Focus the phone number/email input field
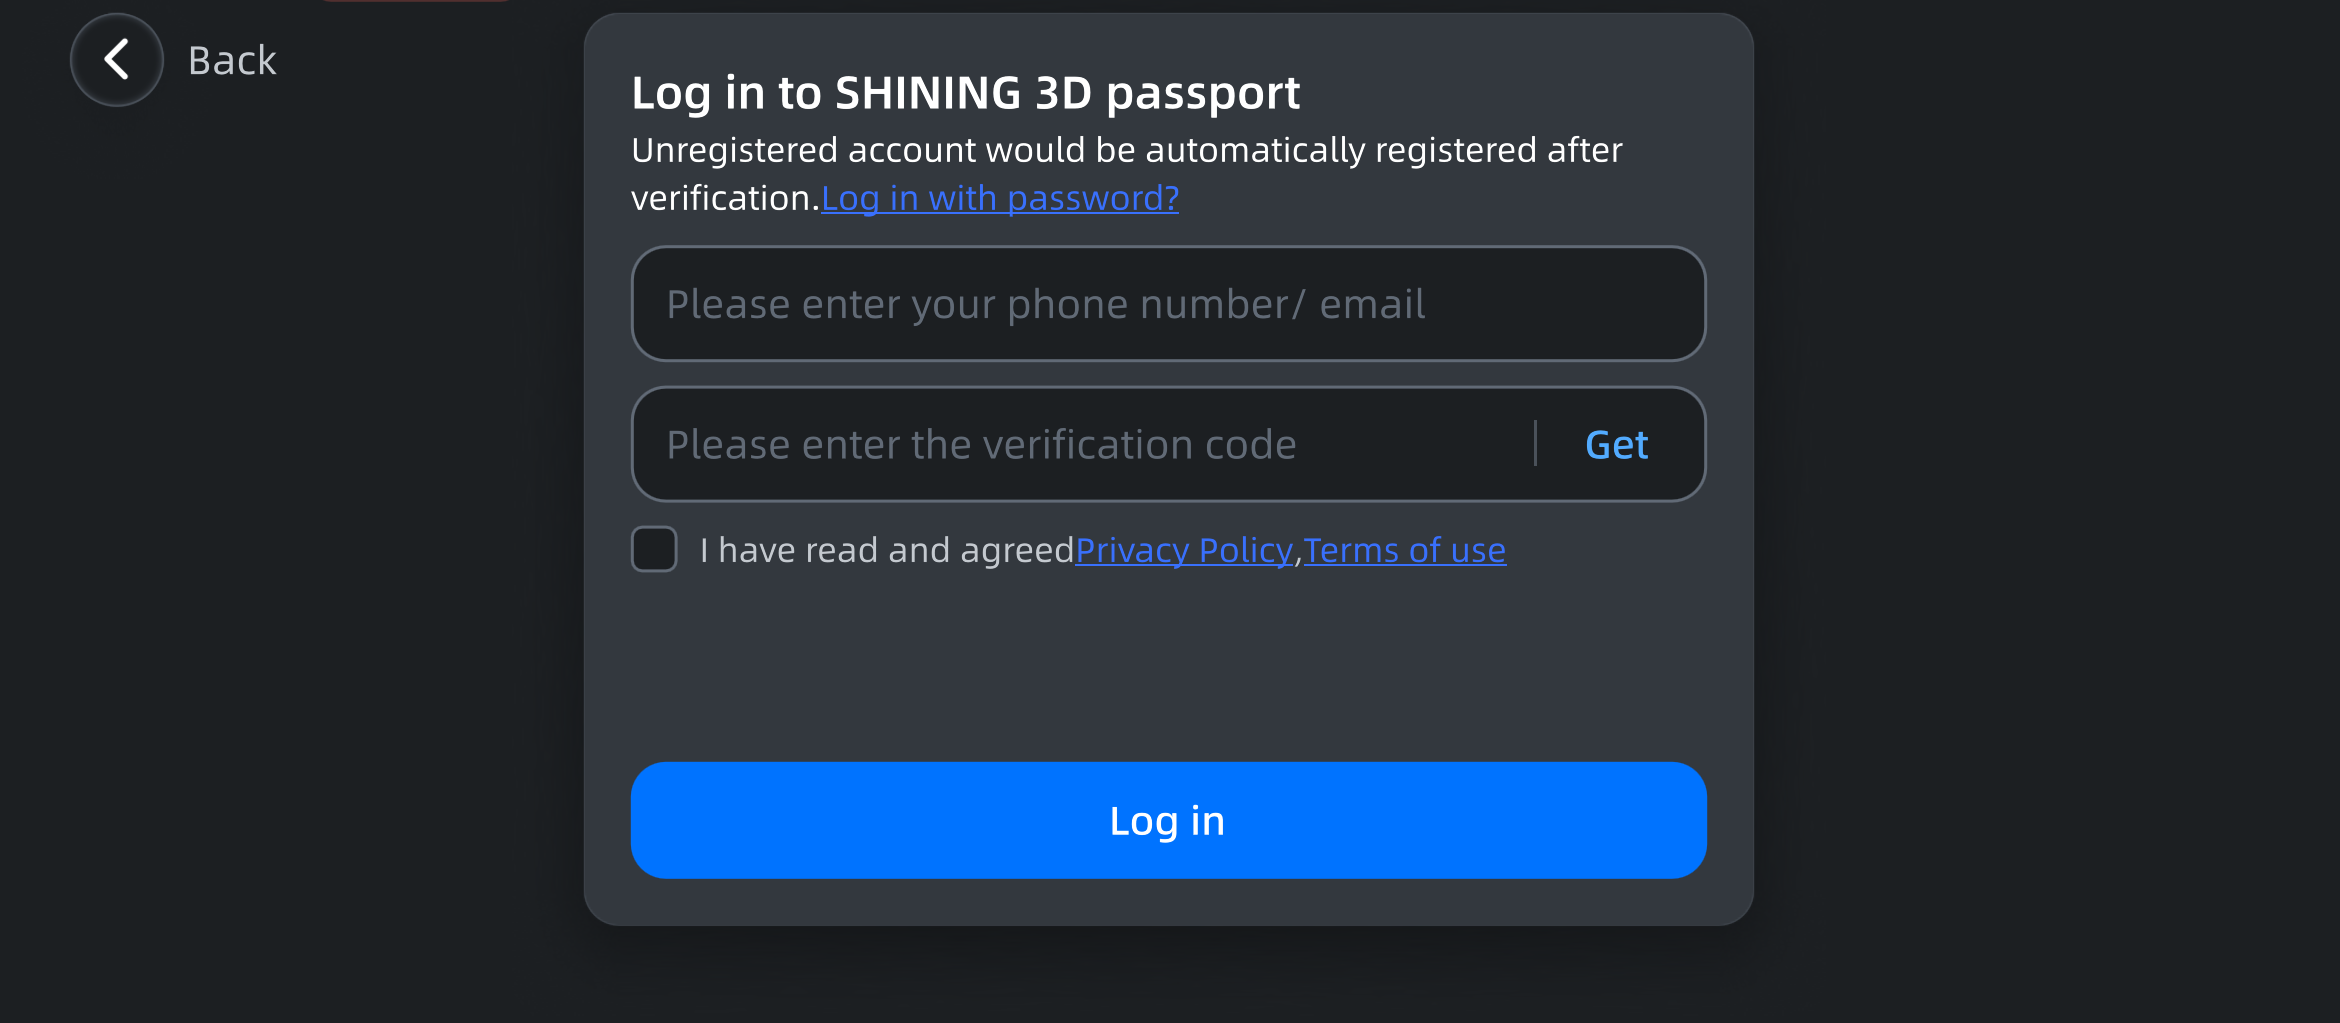The image size is (2340, 1023). 1168,304
